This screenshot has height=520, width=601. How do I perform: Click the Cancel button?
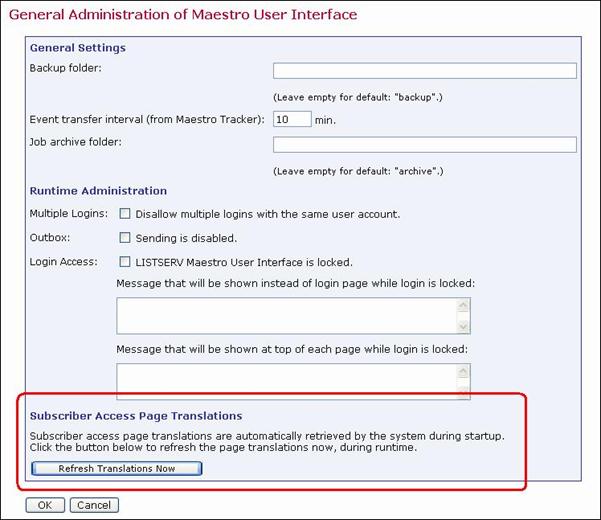point(94,505)
